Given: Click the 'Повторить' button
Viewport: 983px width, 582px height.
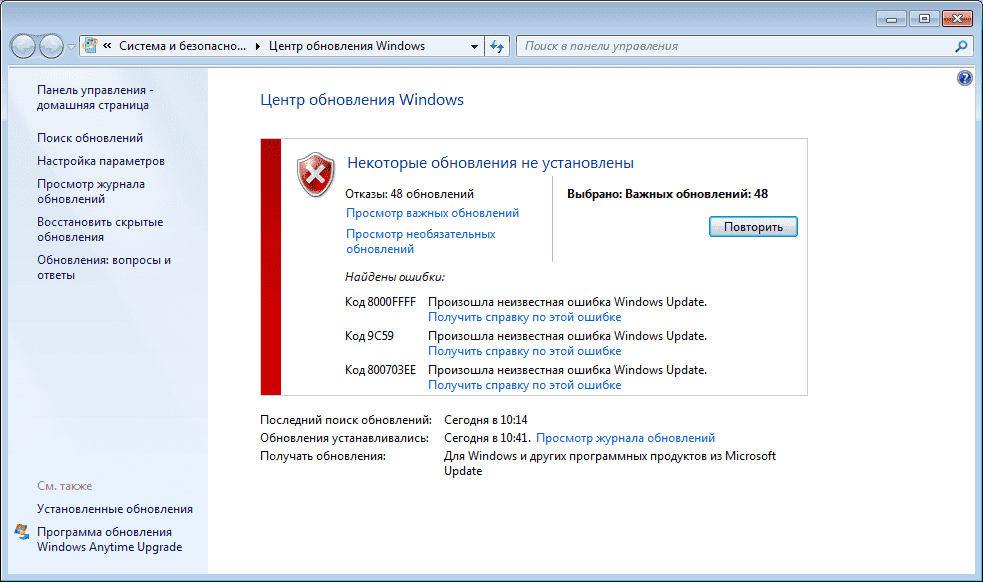Looking at the screenshot, I should tap(753, 226).
